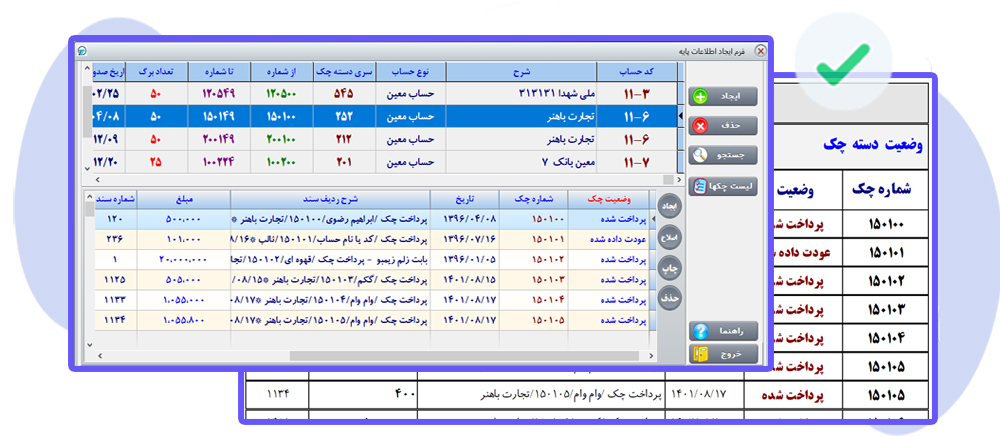Click check series cell ۲۱۲
The image size is (1000, 436).
tap(345, 139)
